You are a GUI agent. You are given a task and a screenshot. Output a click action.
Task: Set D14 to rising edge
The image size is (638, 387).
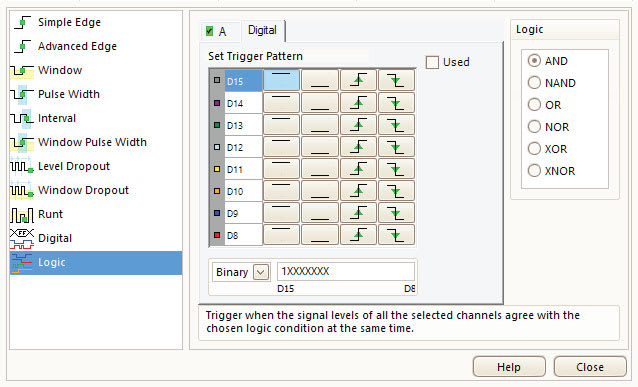(x=358, y=103)
